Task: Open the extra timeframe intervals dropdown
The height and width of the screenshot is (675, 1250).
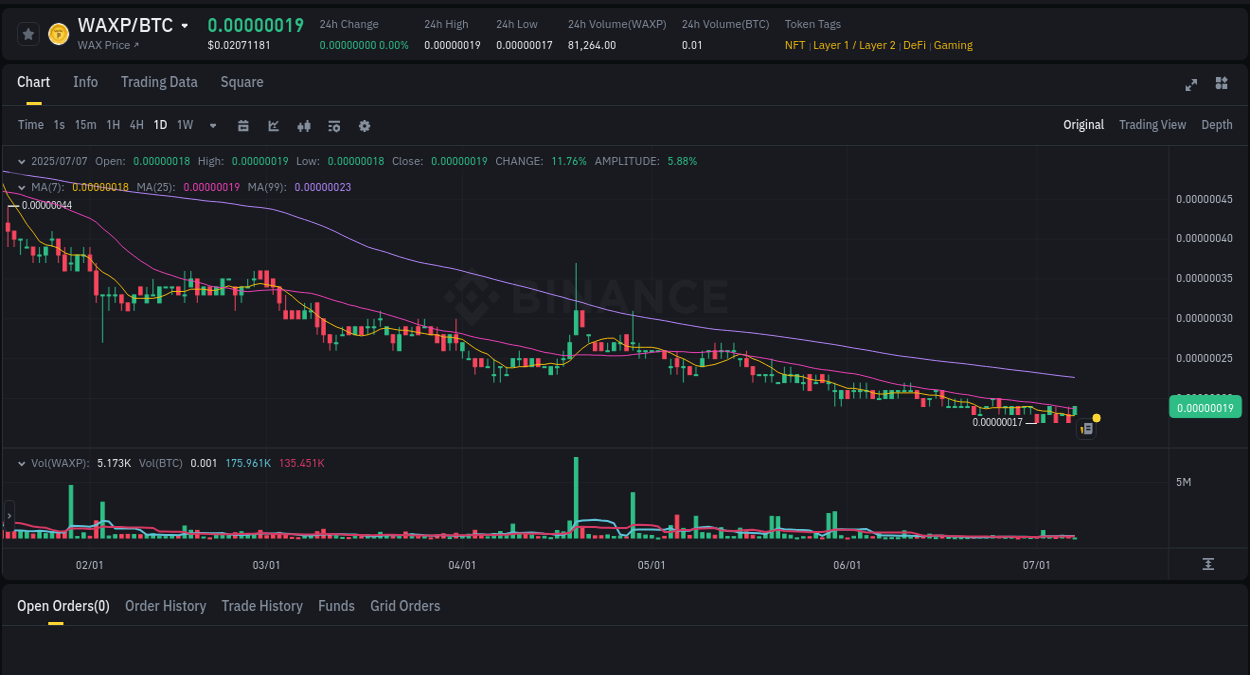Action: click(211, 125)
